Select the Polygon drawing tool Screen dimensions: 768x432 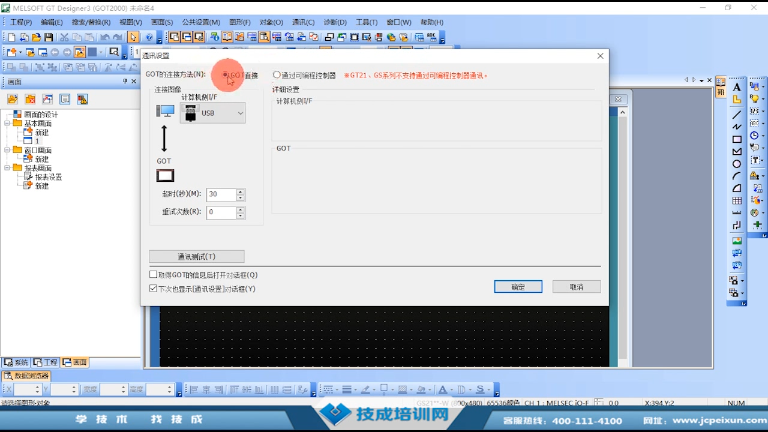[737, 151]
